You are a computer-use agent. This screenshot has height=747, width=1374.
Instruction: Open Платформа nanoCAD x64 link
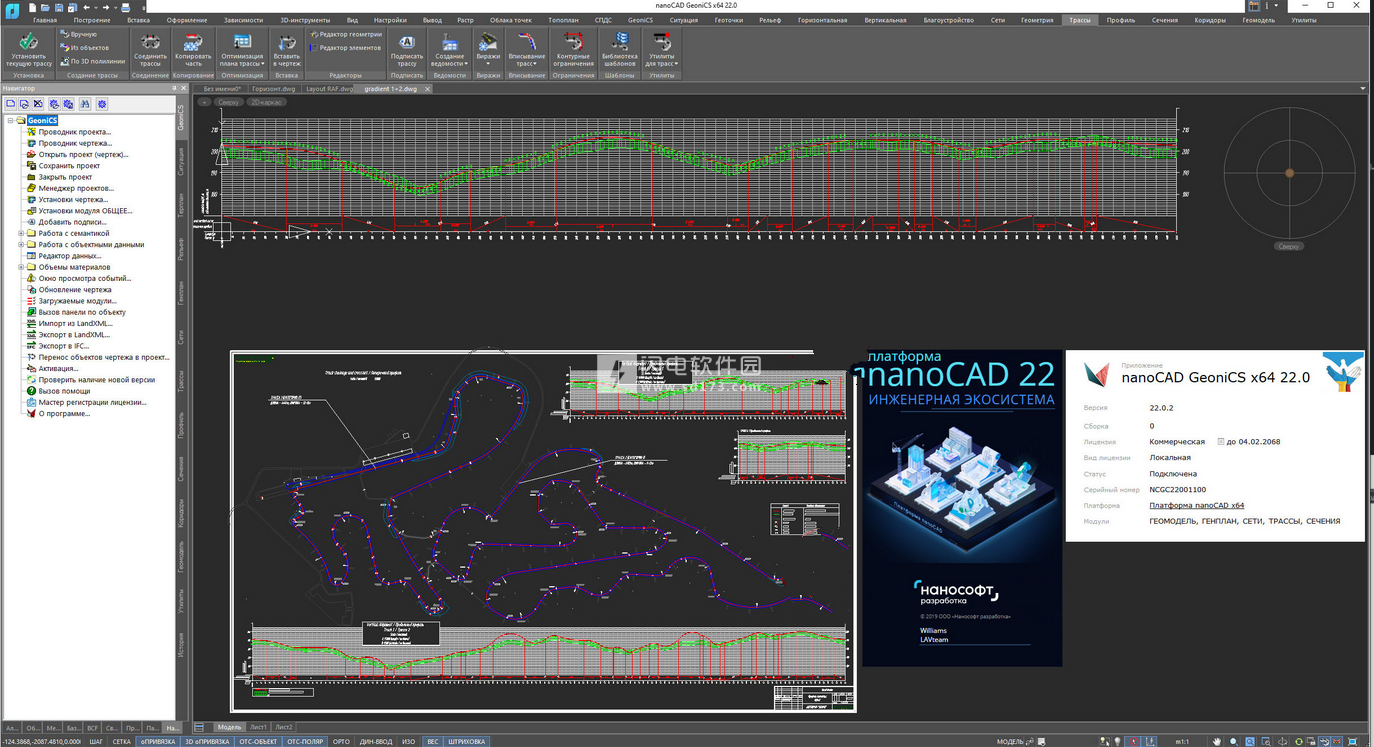(1196, 506)
